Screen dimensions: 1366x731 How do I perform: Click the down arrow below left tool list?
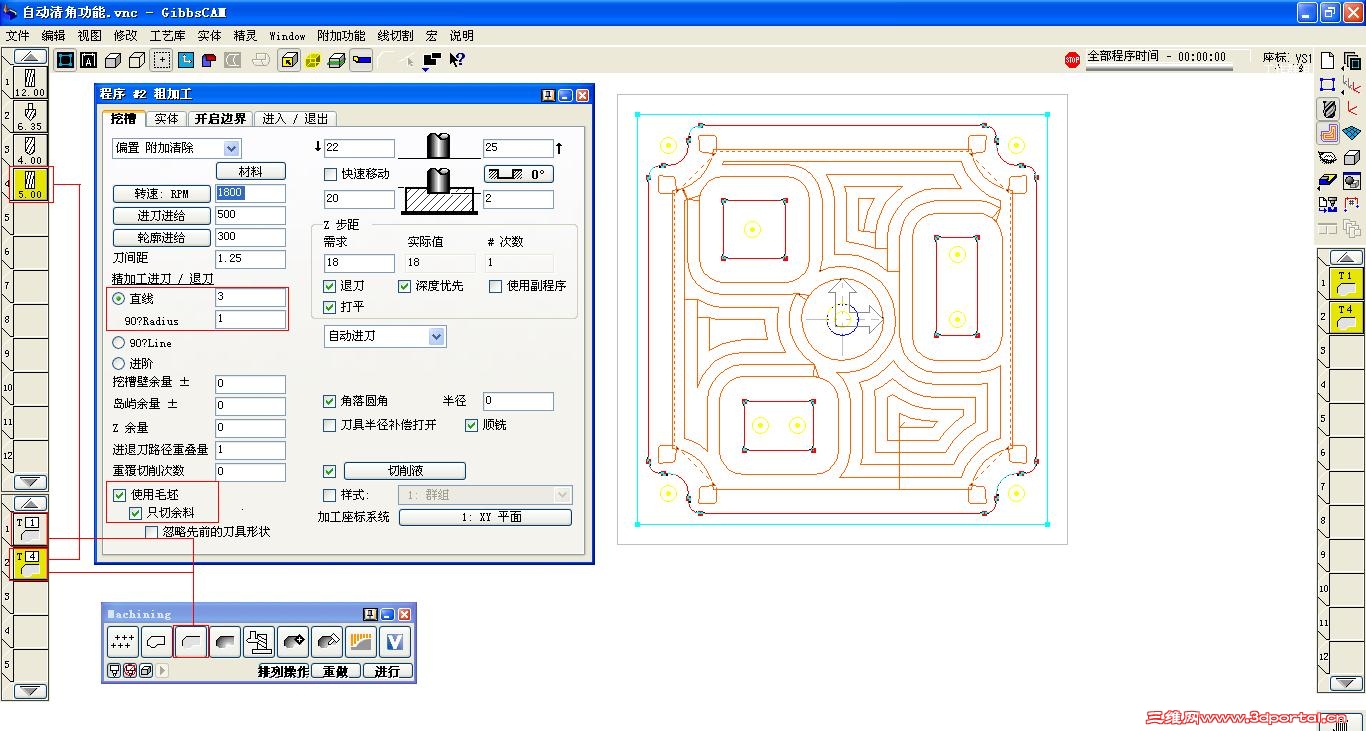pos(31,482)
